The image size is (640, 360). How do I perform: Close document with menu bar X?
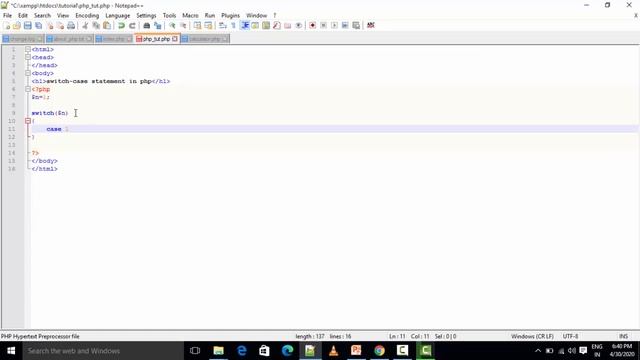pos(636,16)
